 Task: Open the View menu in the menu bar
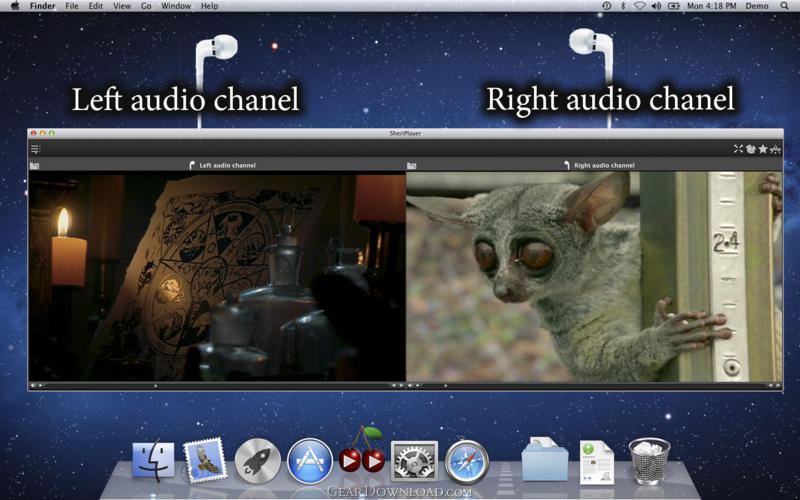tap(122, 6)
